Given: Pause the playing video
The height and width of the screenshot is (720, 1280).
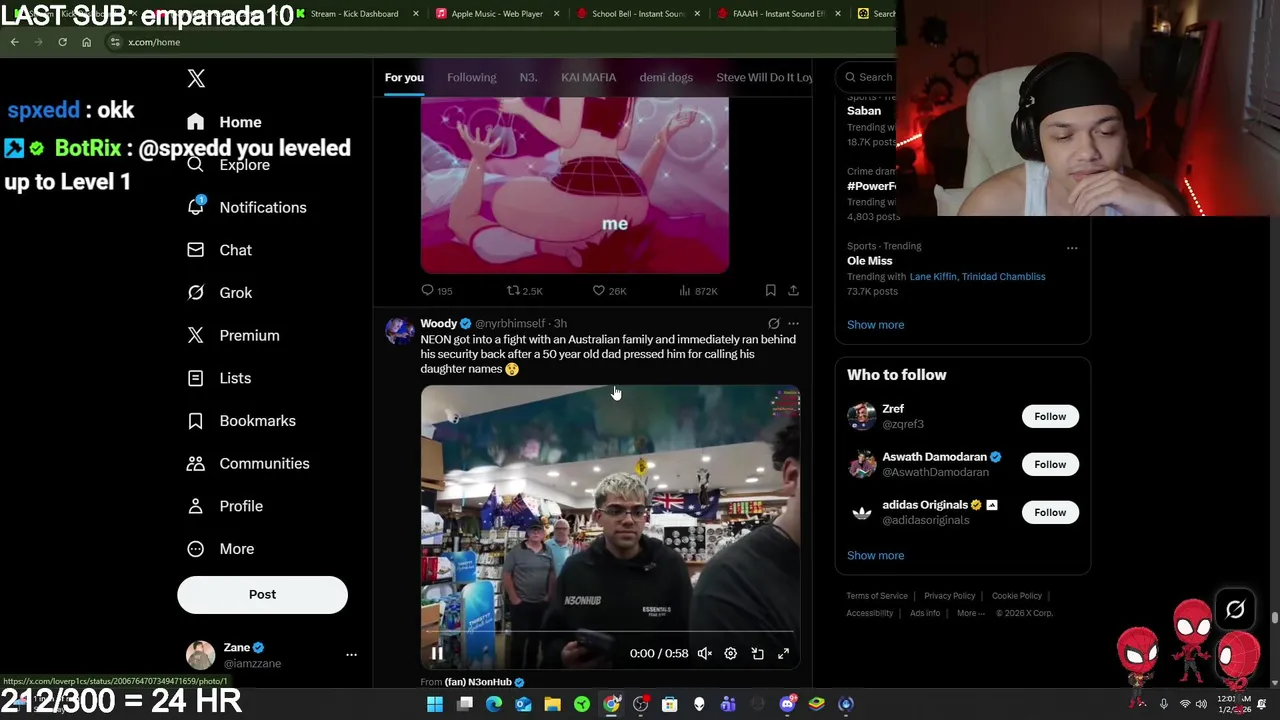Looking at the screenshot, I should (x=437, y=653).
